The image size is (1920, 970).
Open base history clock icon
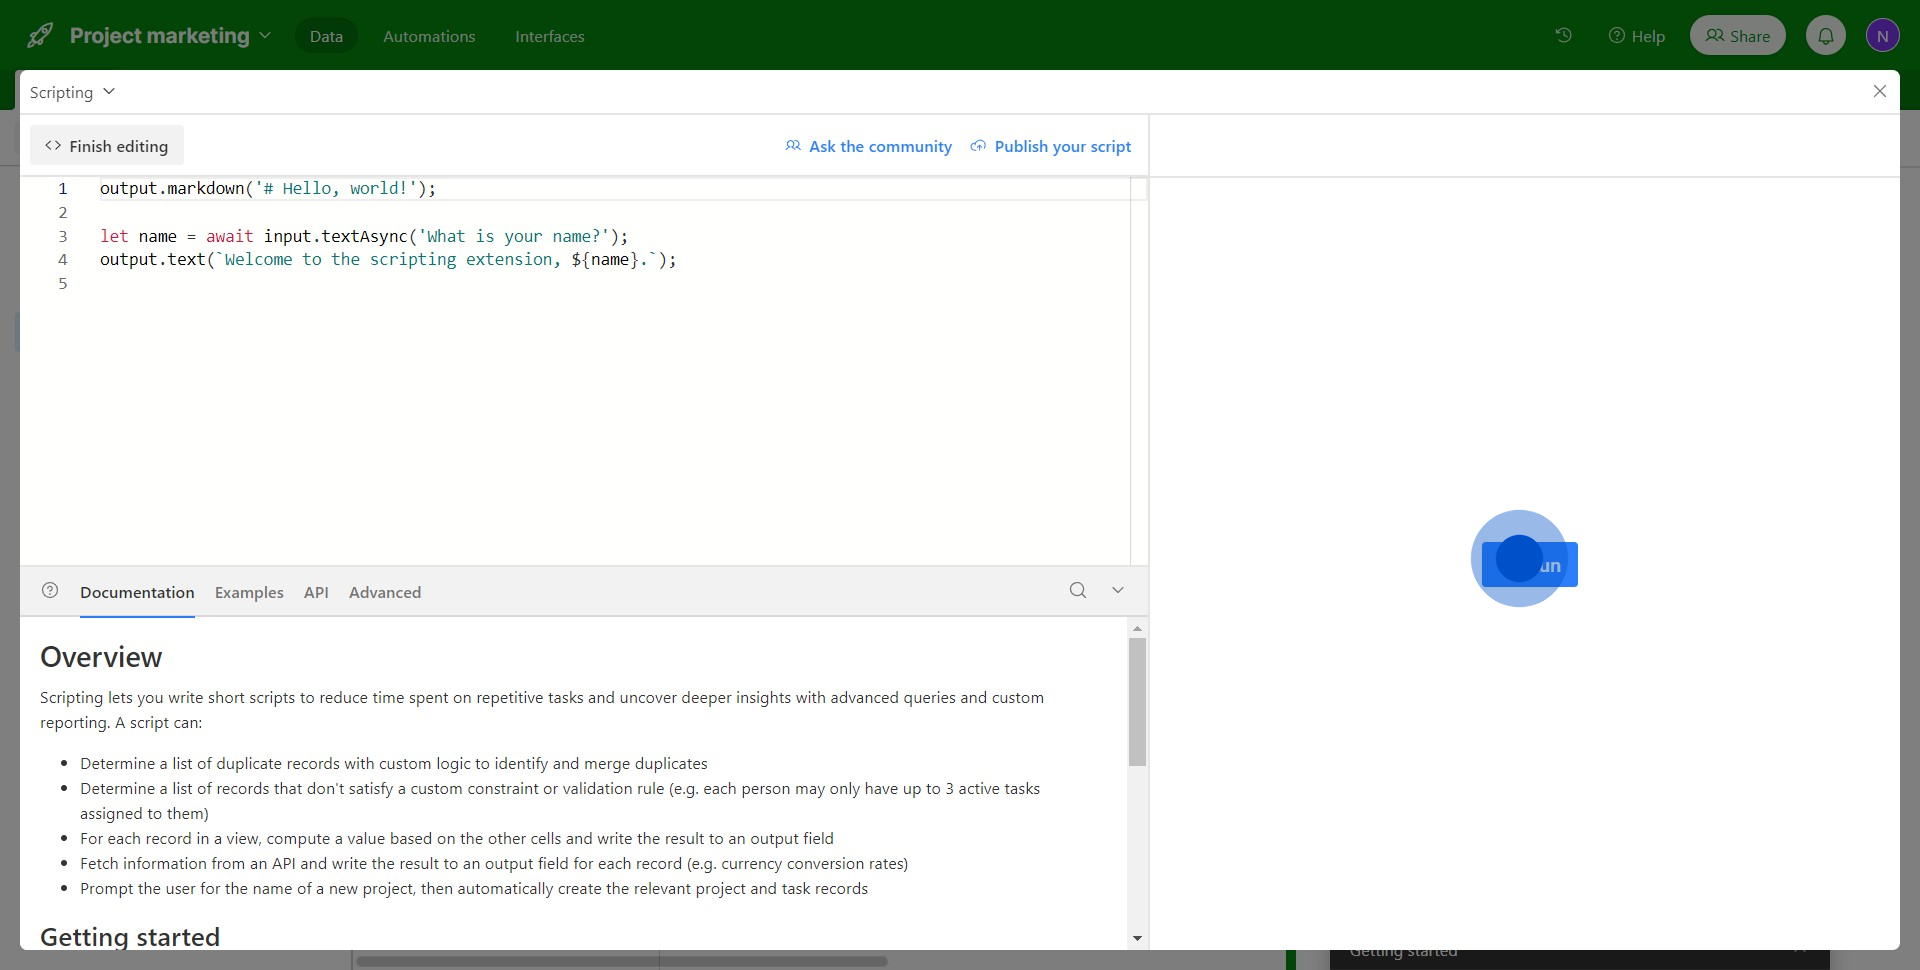click(1564, 35)
